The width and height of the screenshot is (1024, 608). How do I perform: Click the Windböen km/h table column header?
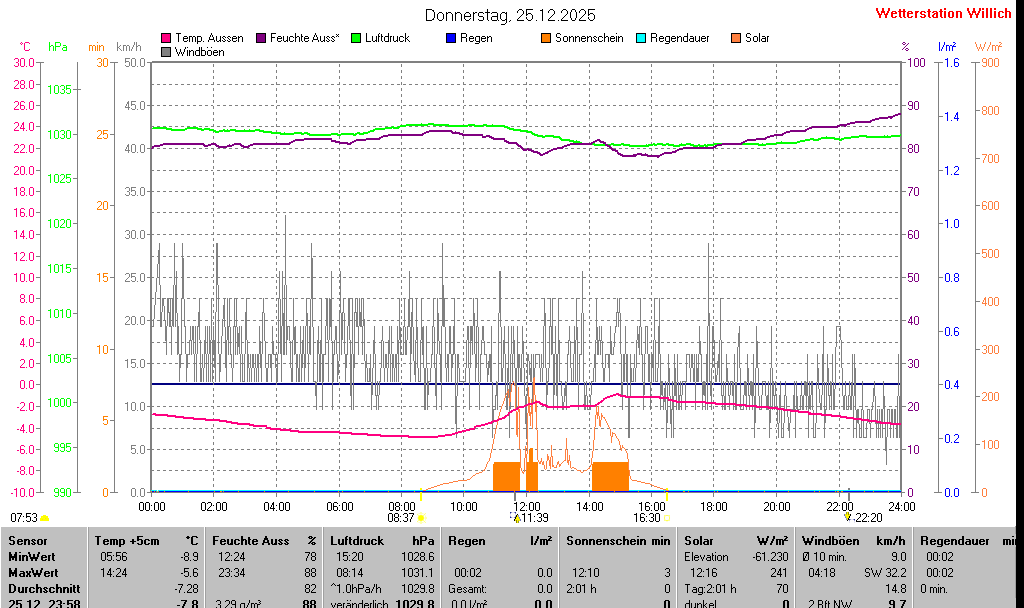click(855, 540)
